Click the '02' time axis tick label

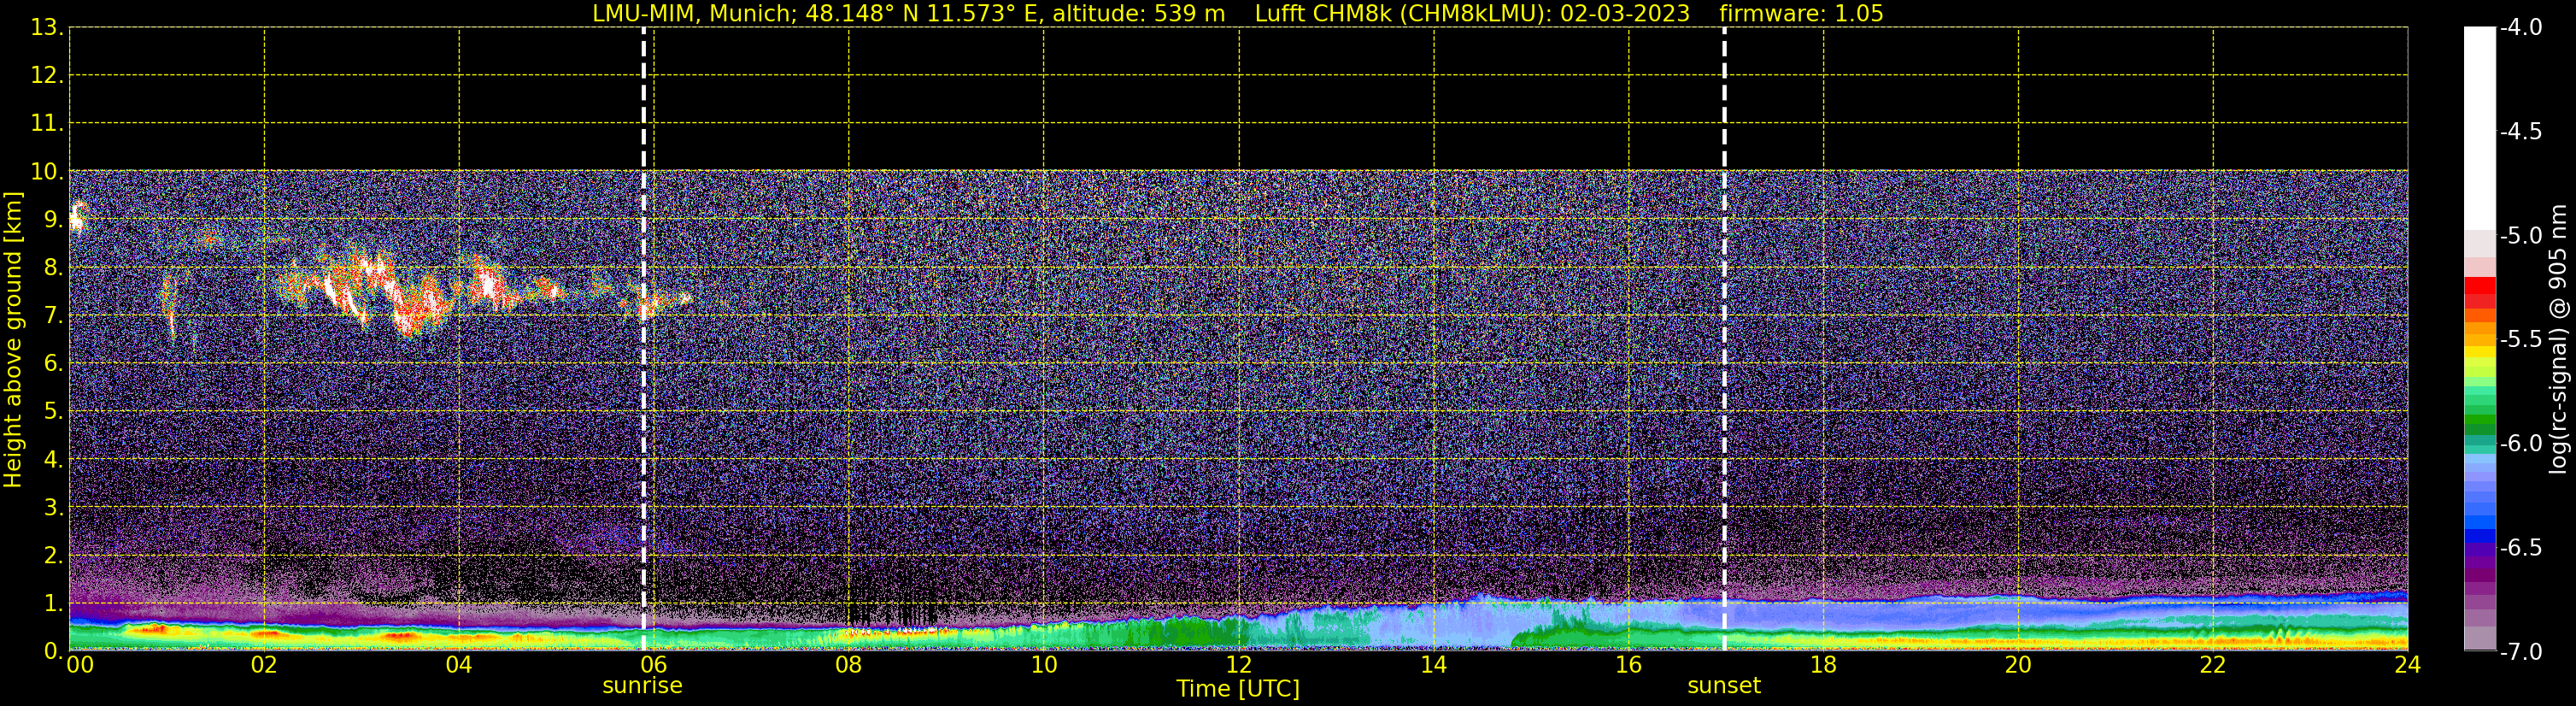click(263, 665)
